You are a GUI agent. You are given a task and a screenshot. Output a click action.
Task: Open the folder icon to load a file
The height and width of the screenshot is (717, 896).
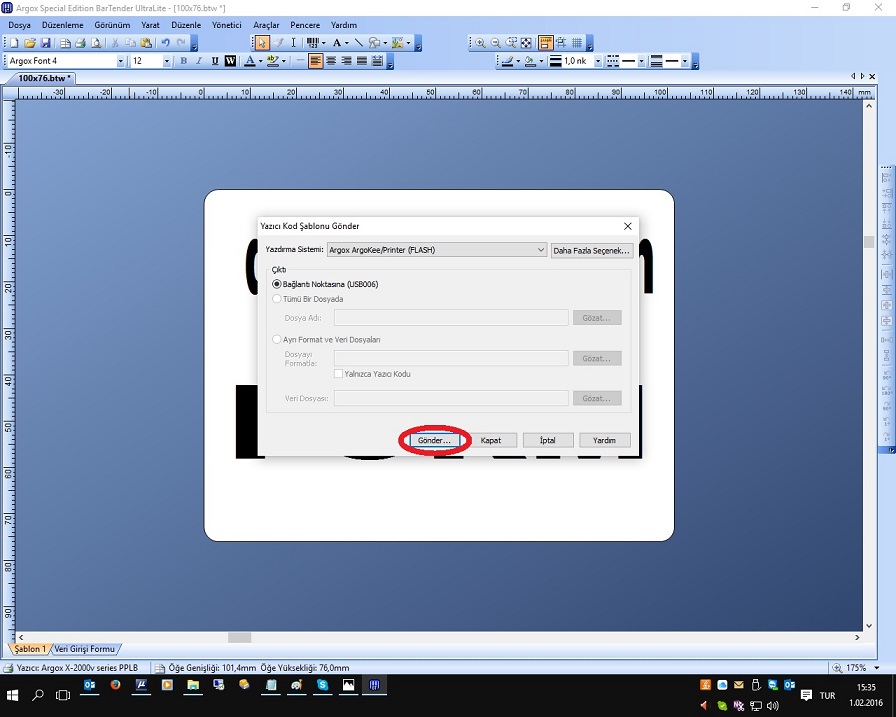point(30,43)
